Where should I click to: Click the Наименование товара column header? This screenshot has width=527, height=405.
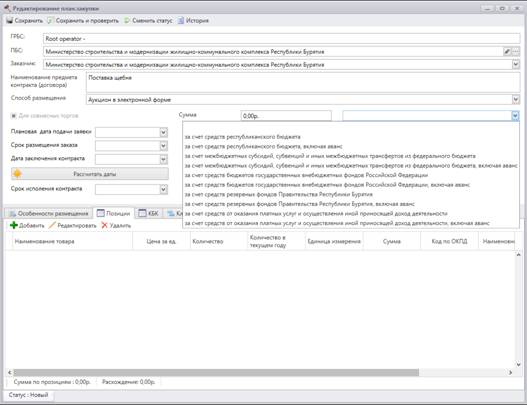click(x=44, y=241)
